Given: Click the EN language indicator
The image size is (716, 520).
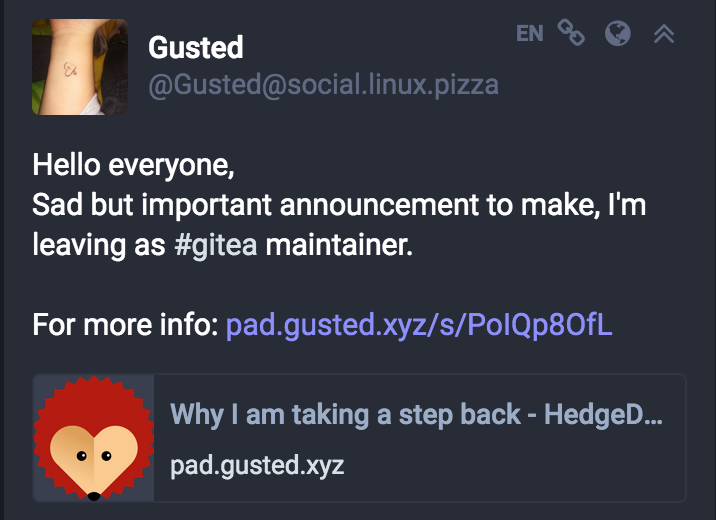Looking at the screenshot, I should pos(530,33).
